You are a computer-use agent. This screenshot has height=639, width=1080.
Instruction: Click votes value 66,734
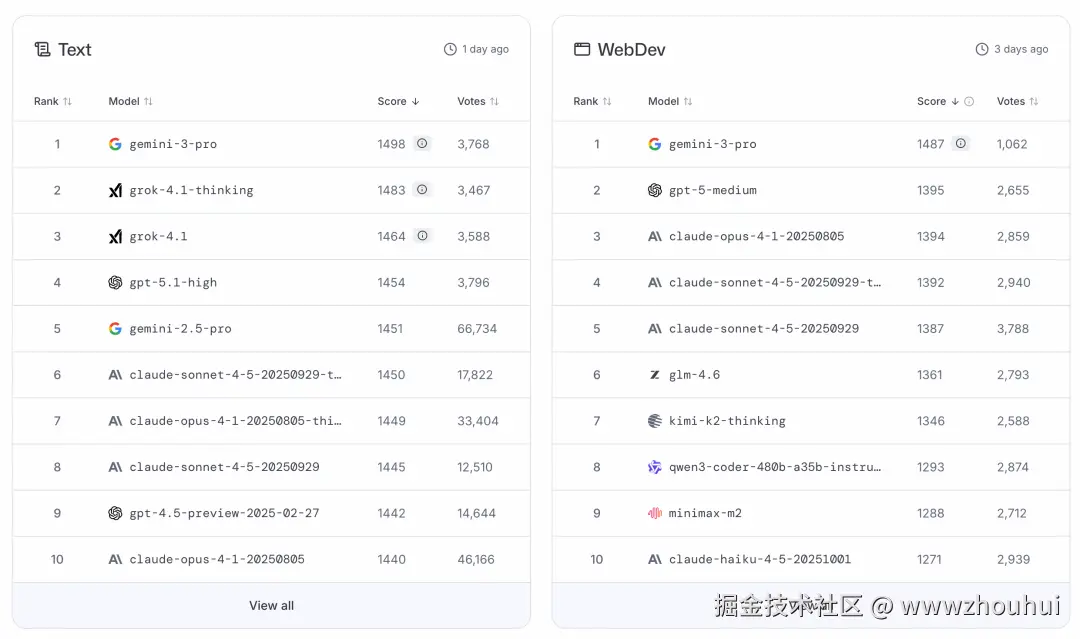477,328
